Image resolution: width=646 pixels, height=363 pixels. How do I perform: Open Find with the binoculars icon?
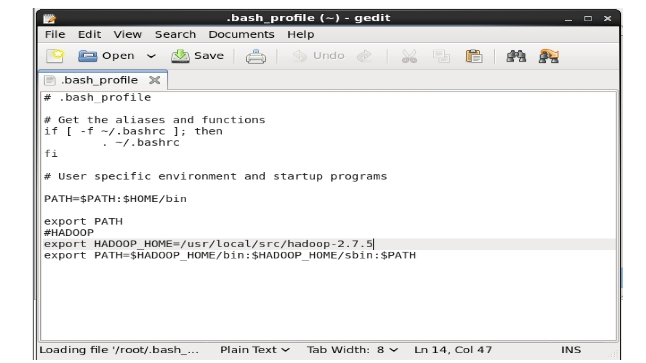pos(516,56)
